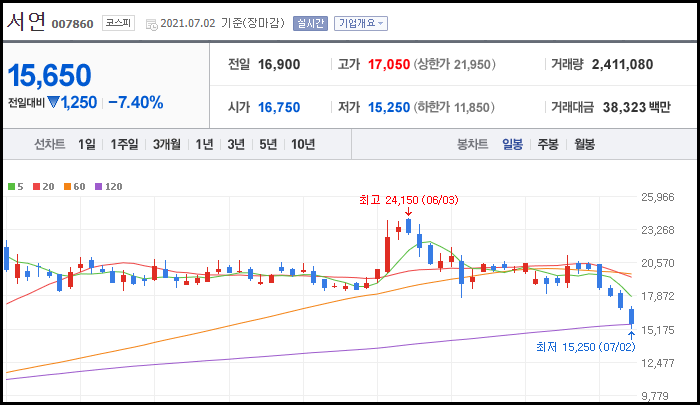This screenshot has width=700, height=405.
Task: Click the red 20-day moving average swatch
Action: (37, 187)
